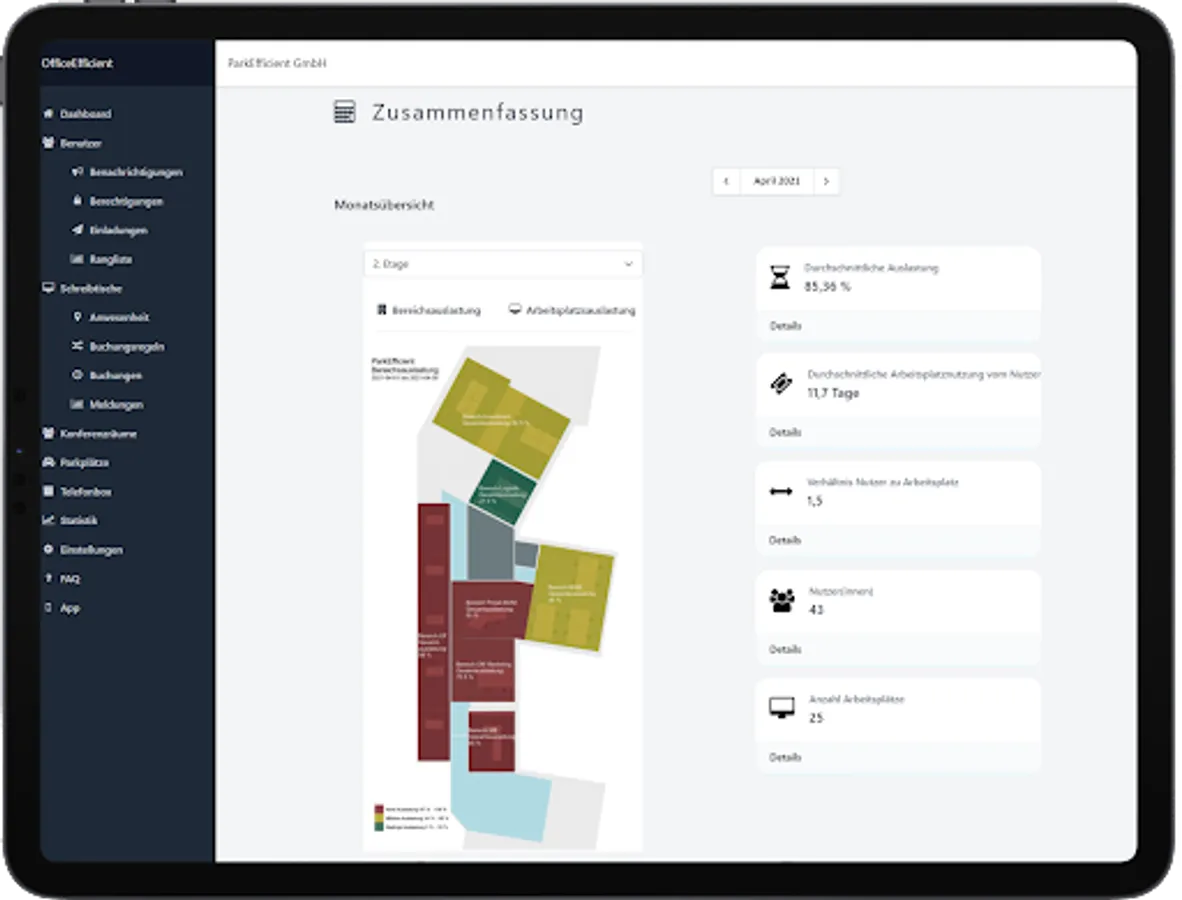Screen dimensions: 1182x900
Task: Go to previous month arrow
Action: (726, 182)
